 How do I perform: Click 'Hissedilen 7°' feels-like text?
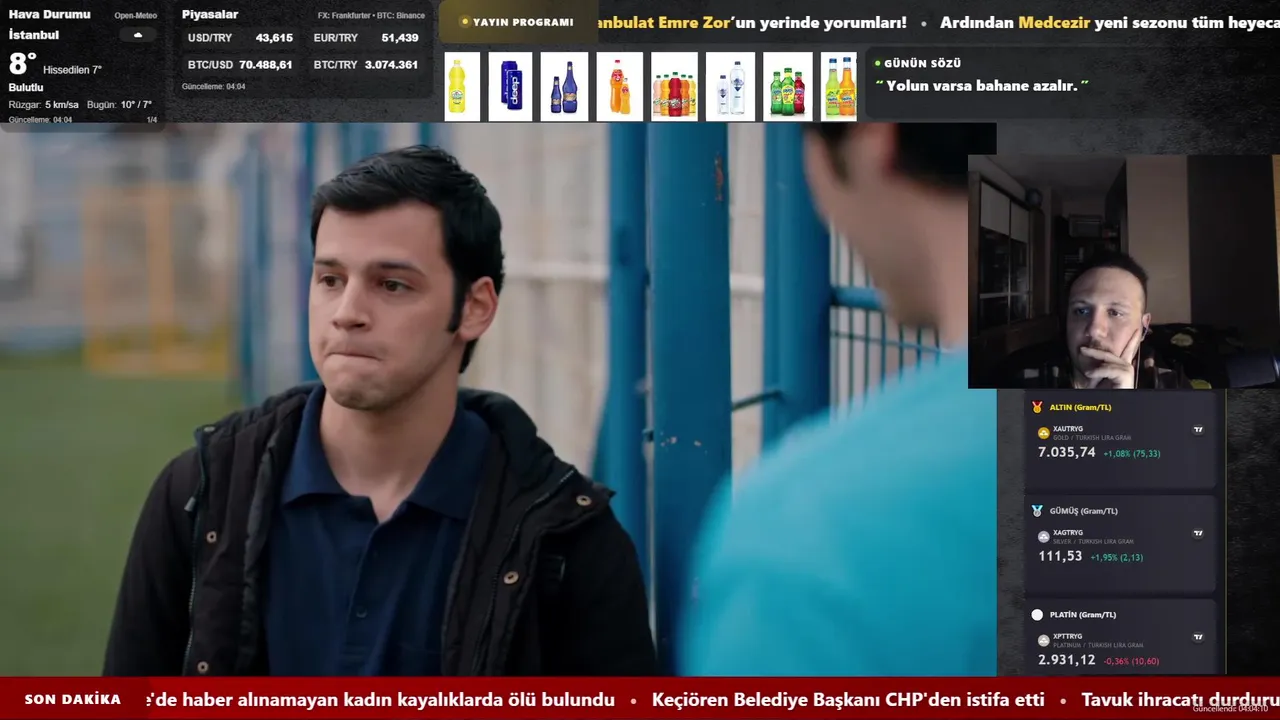[72, 70]
